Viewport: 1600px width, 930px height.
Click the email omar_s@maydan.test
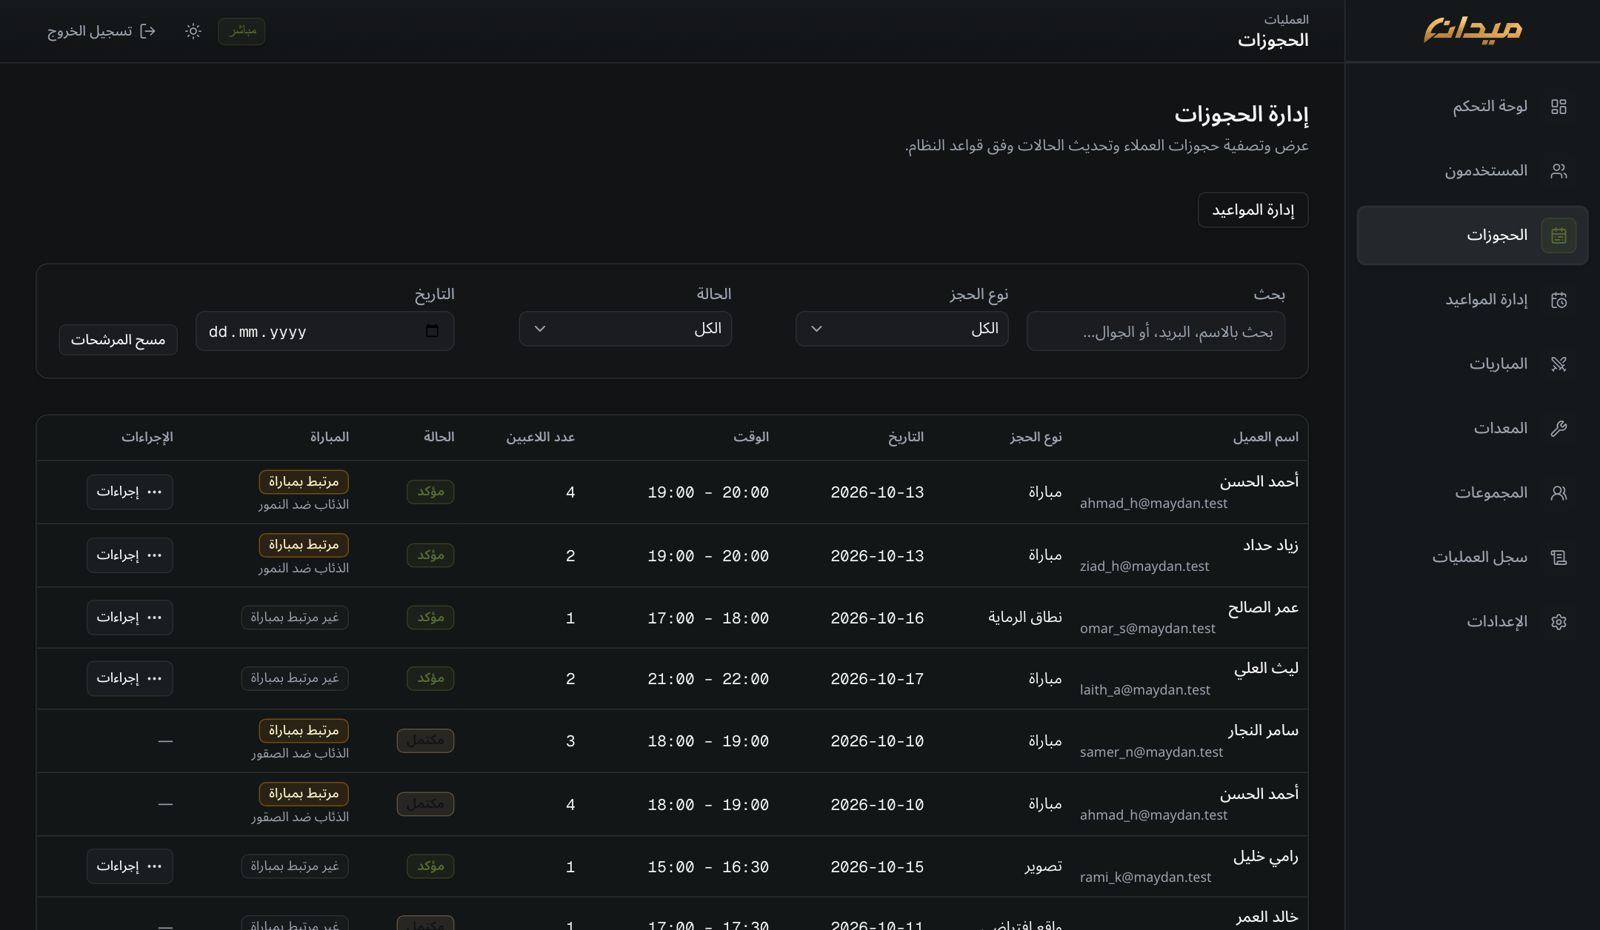click(x=1148, y=629)
